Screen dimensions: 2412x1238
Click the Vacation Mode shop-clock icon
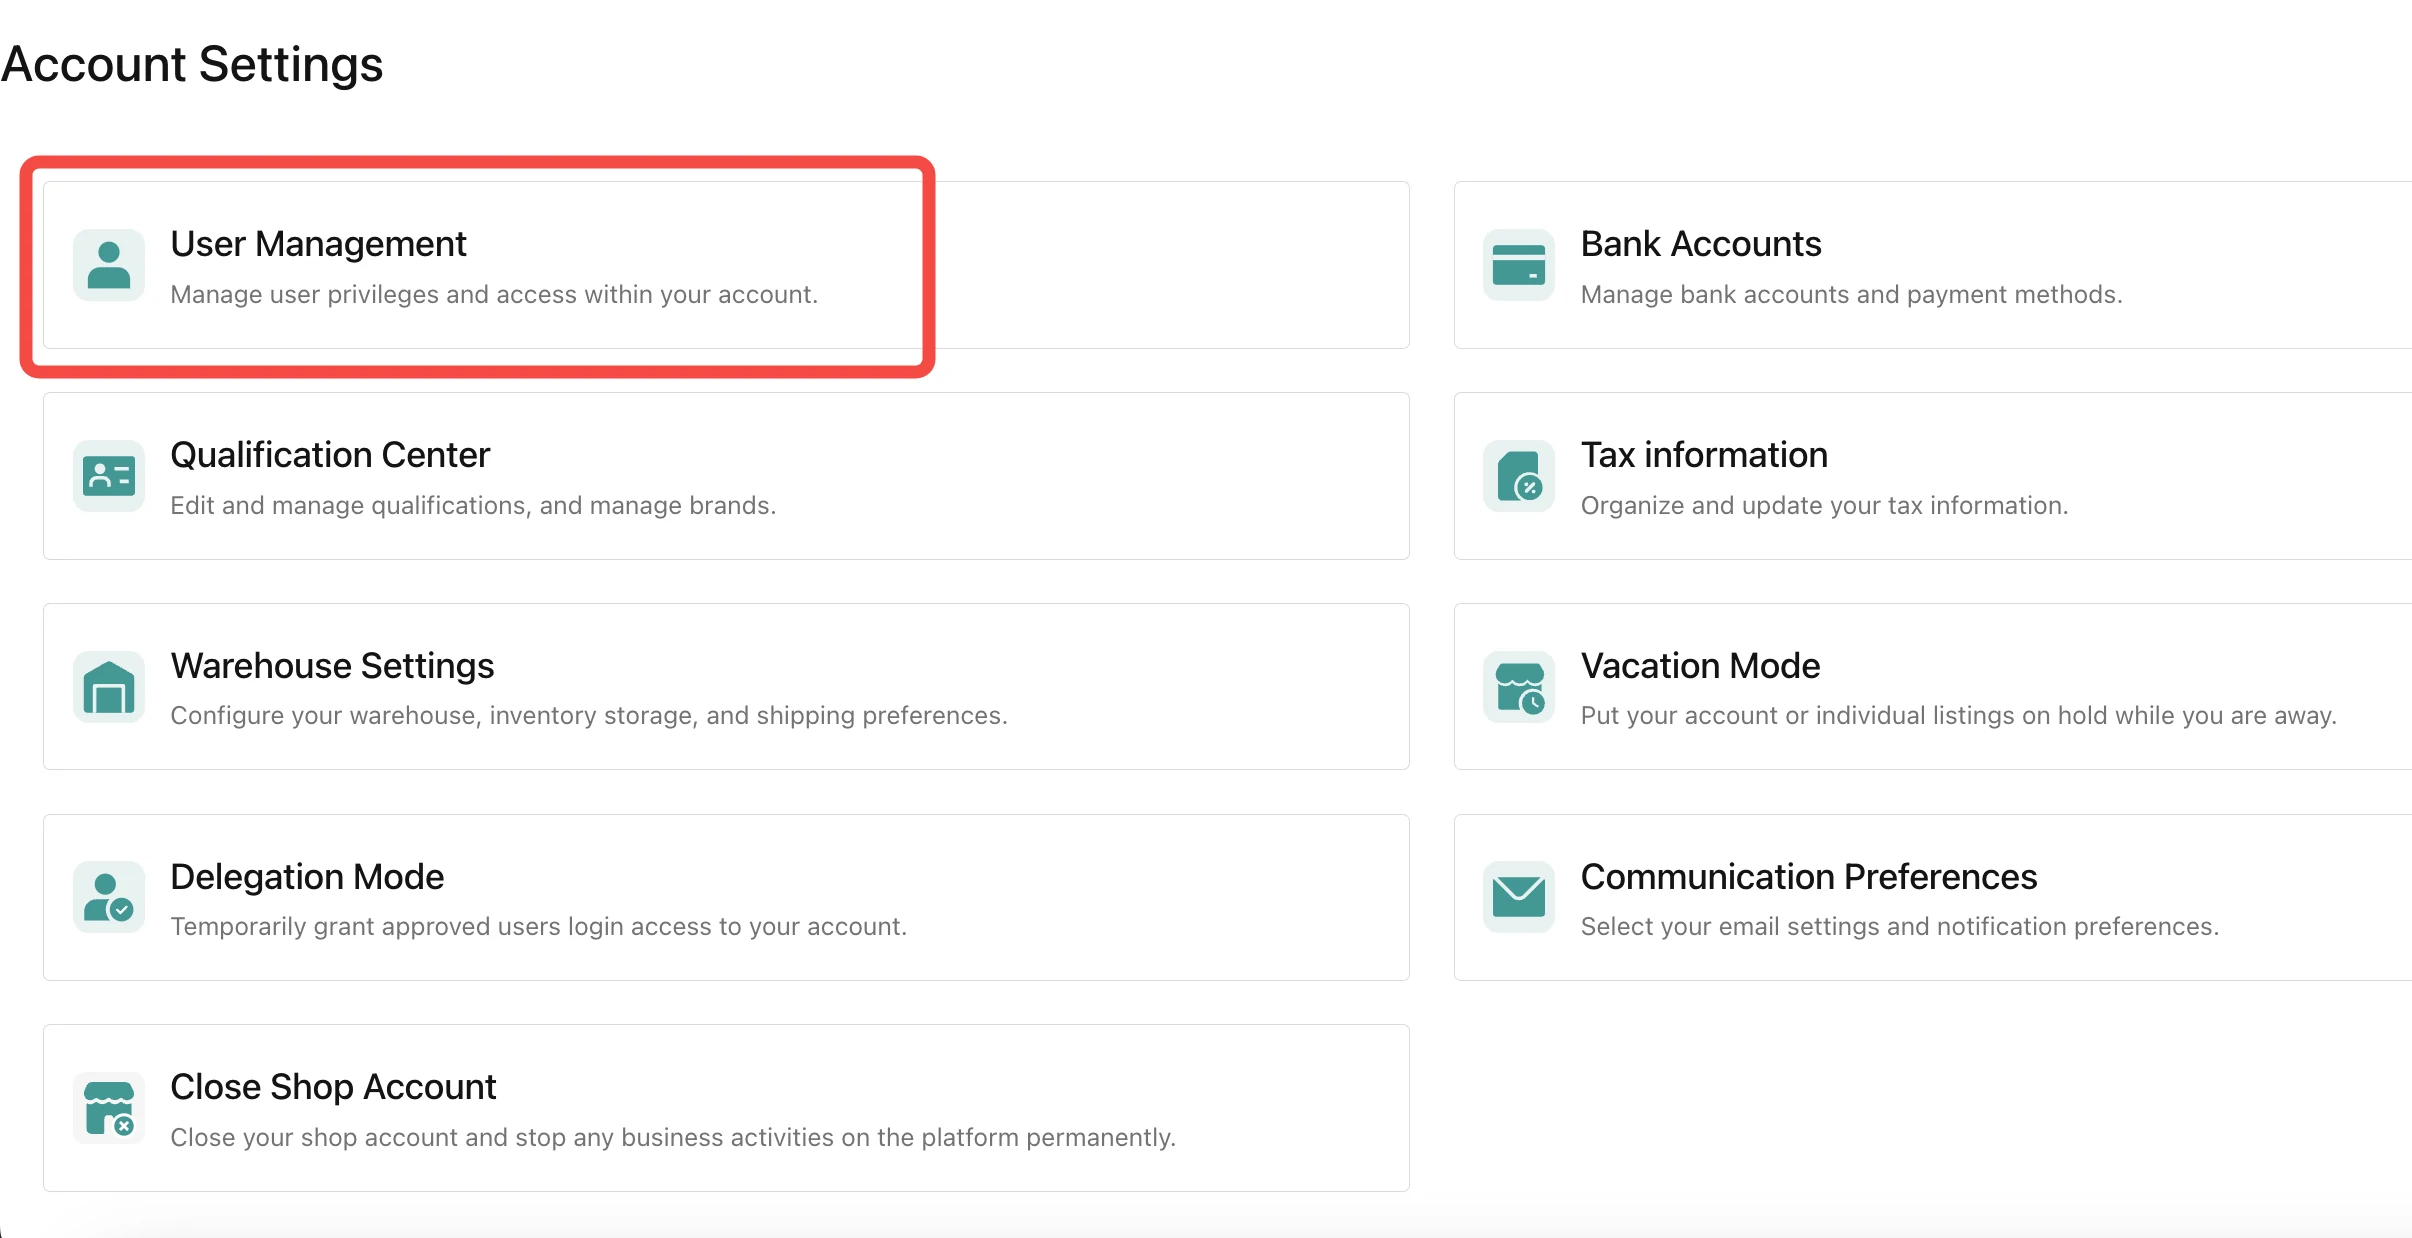pyautogui.click(x=1518, y=687)
